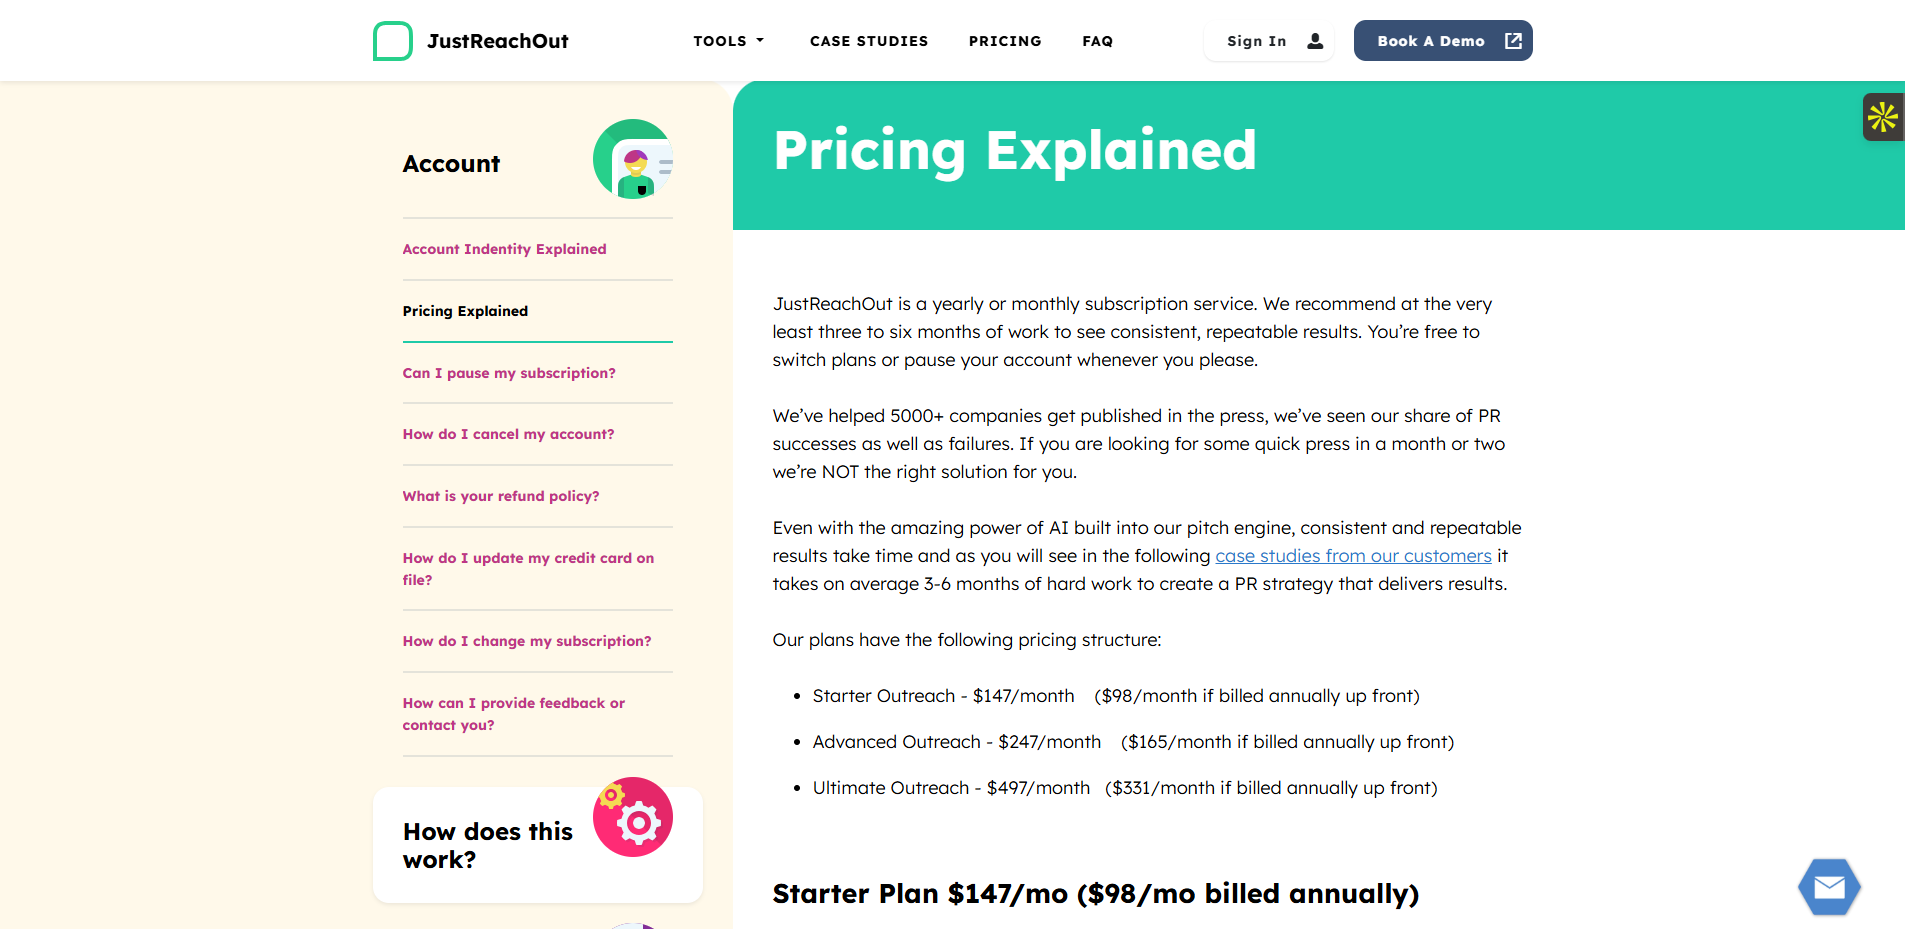Image resolution: width=1905 pixels, height=929 pixels.
Task: Click the pink gear icon
Action: point(633,818)
